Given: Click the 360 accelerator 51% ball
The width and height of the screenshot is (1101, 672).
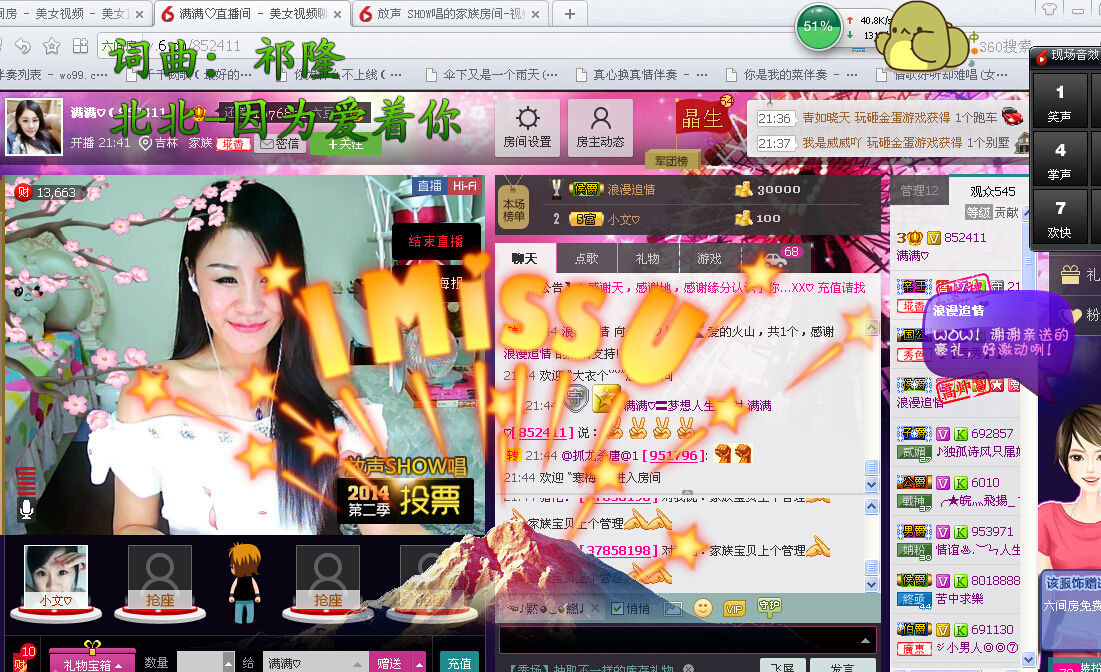Looking at the screenshot, I should (x=818, y=27).
